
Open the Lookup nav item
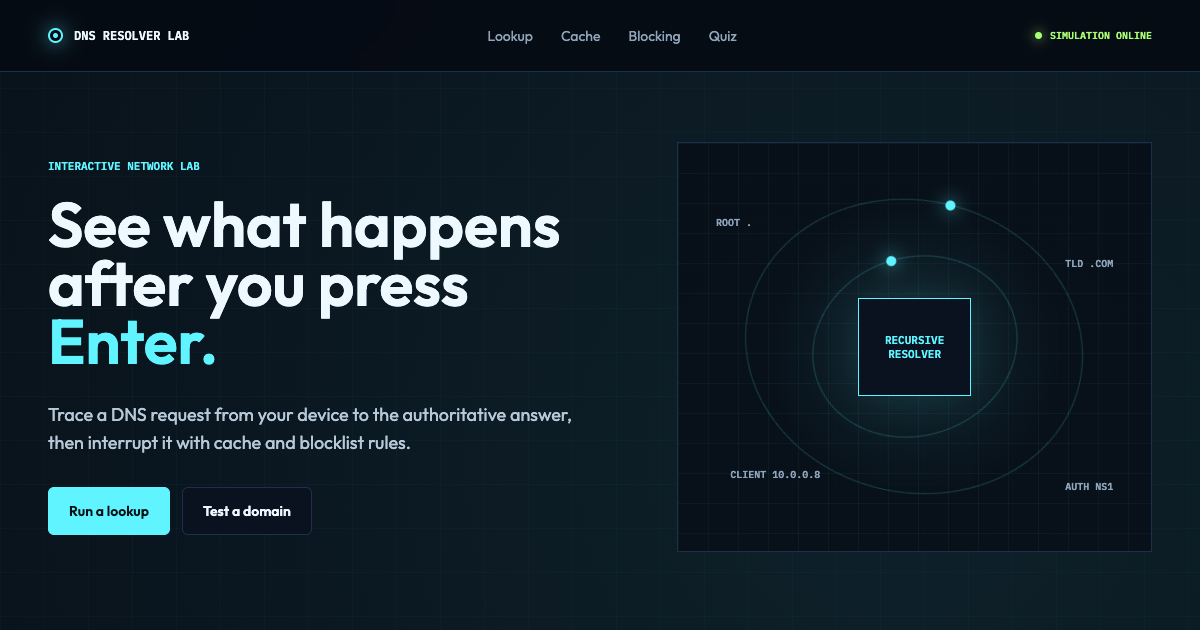510,36
